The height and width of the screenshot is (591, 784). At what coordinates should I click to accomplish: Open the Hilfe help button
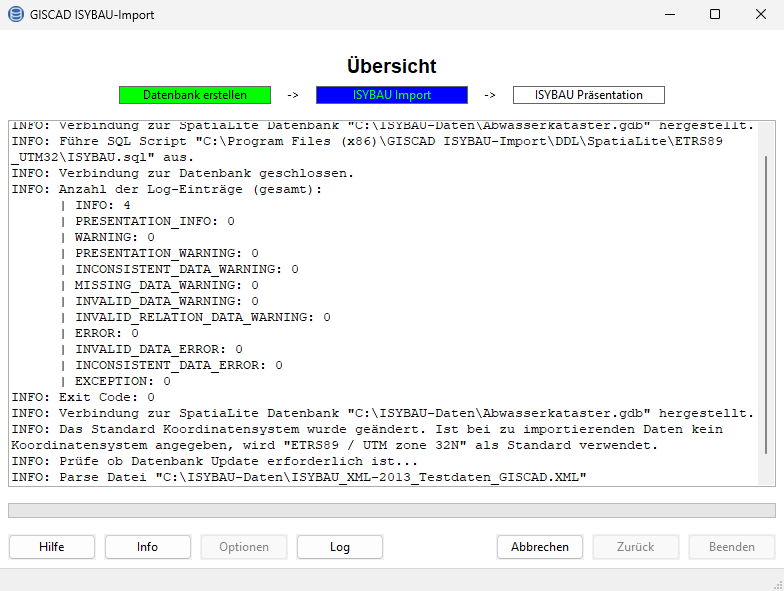[52, 547]
